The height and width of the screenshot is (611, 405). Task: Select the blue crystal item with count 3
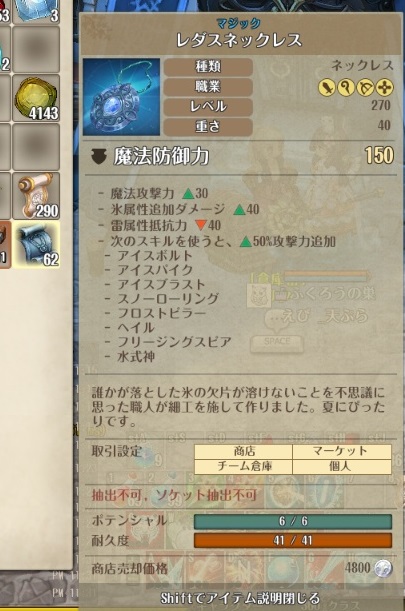pyautogui.click(x=36, y=10)
